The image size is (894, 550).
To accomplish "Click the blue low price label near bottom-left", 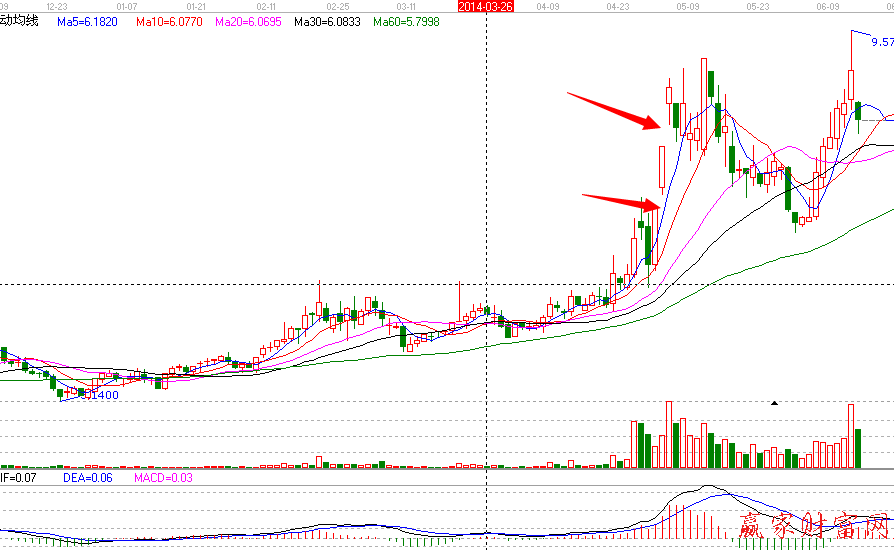I will [100, 396].
